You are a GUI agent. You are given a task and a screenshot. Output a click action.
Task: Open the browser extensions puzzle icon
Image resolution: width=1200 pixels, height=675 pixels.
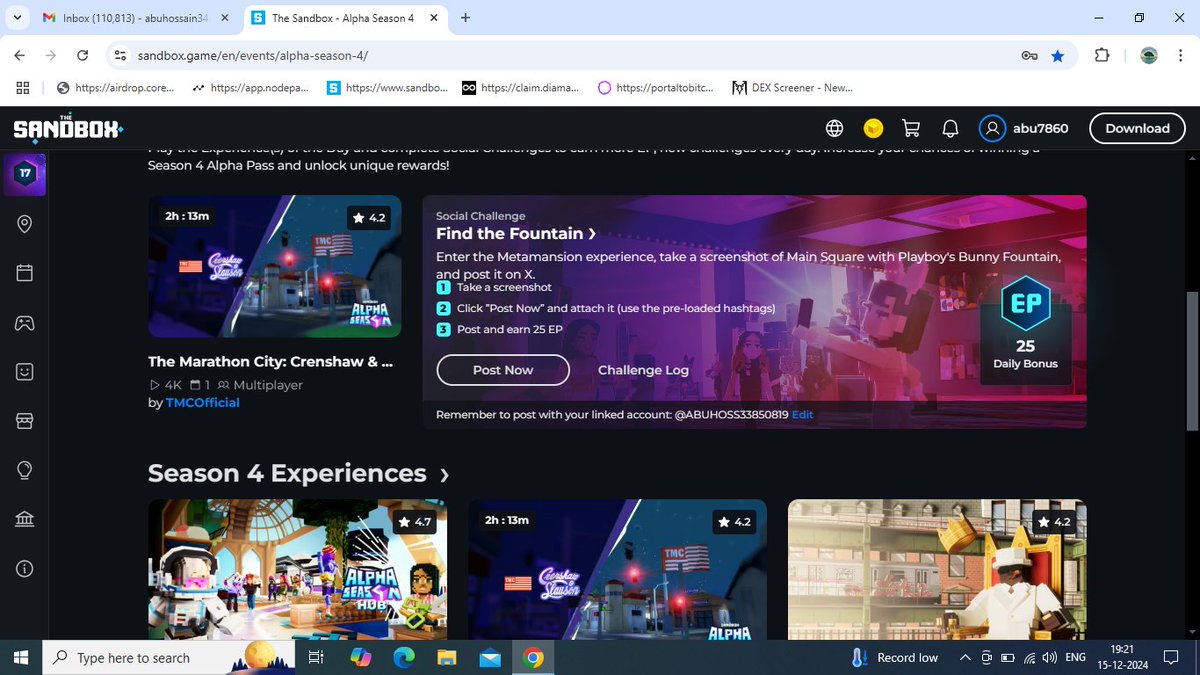pyautogui.click(x=1102, y=55)
